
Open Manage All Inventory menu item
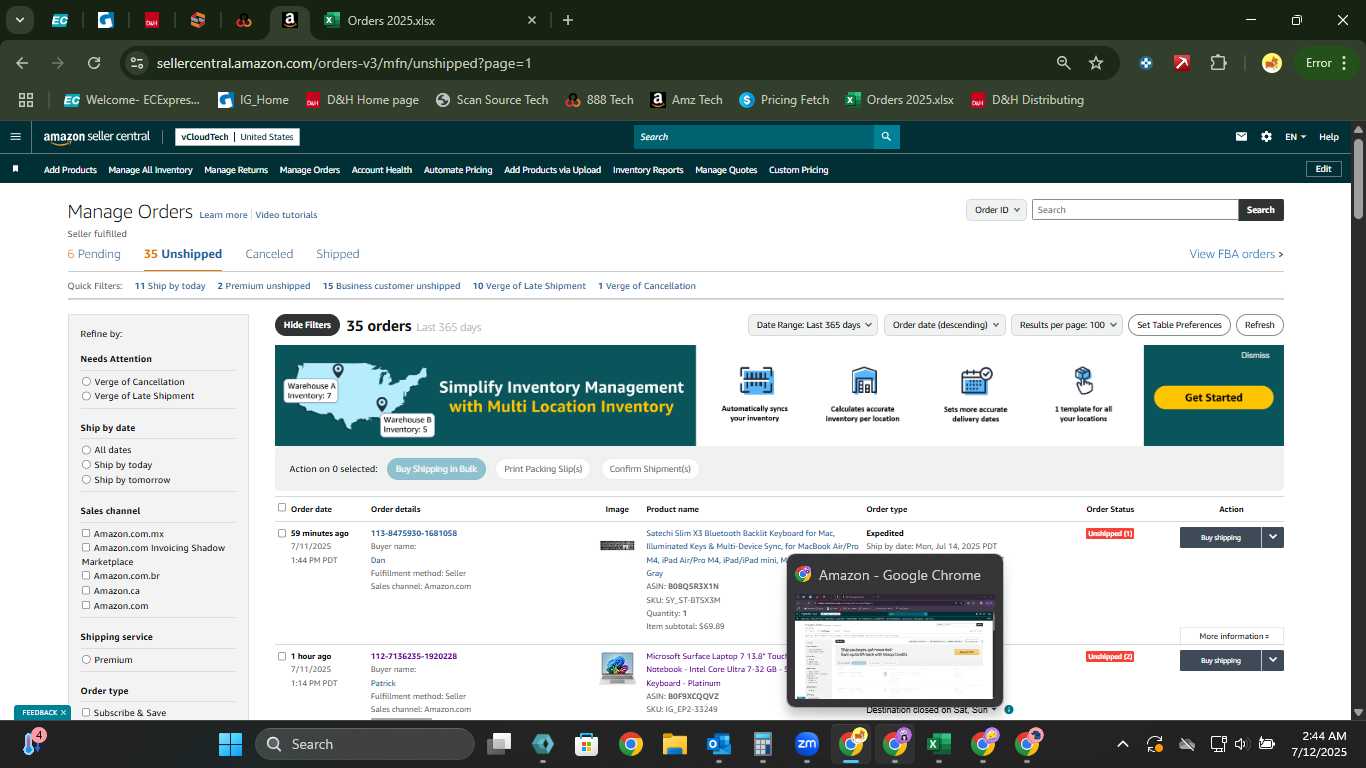click(x=150, y=170)
